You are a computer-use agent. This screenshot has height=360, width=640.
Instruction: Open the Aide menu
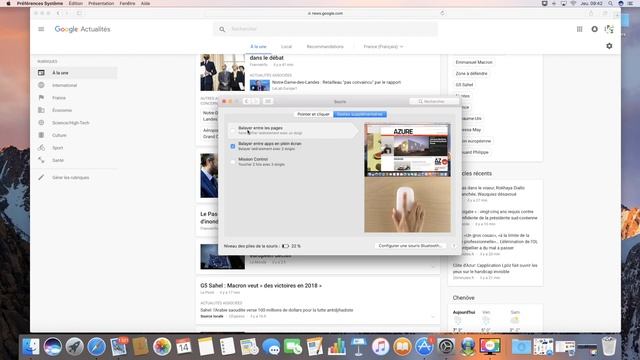(145, 3)
